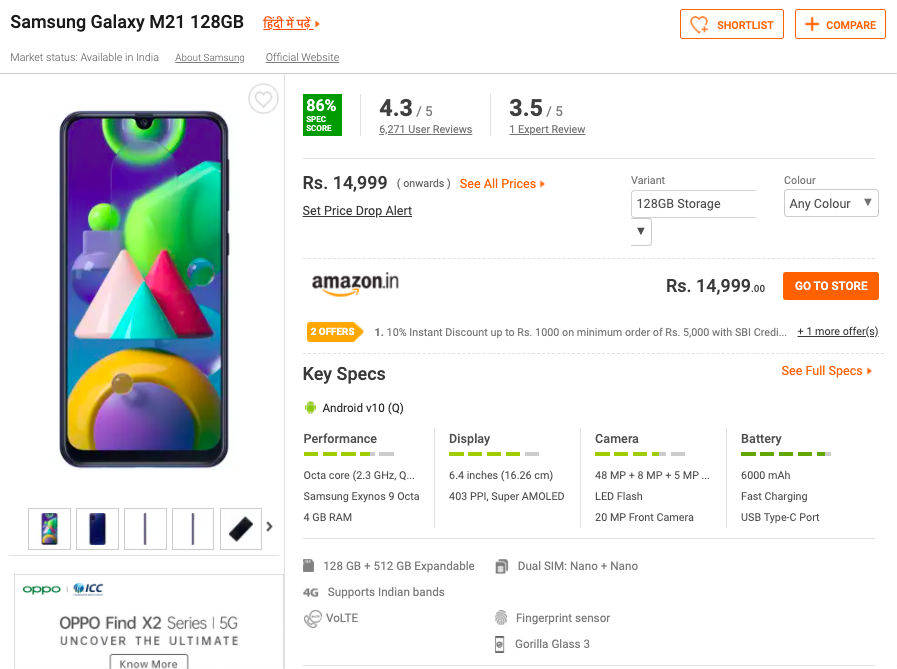Click the fingerprint sensor icon
Image resolution: width=897 pixels, height=669 pixels.
(x=501, y=618)
